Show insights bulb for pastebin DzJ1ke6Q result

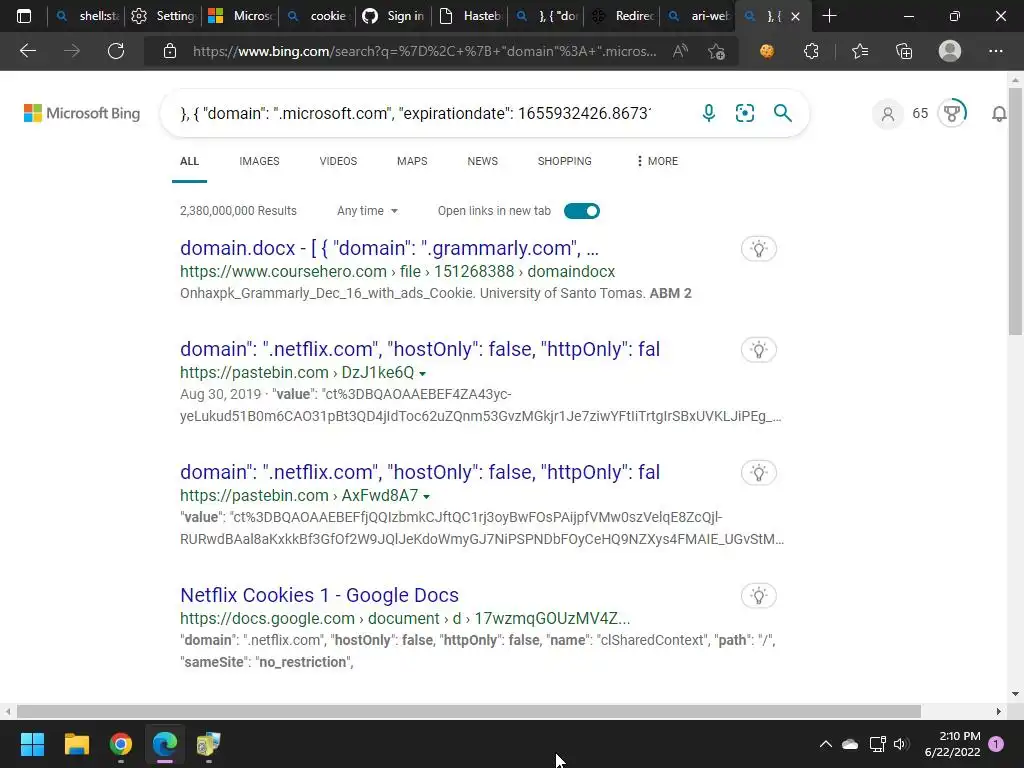point(759,350)
